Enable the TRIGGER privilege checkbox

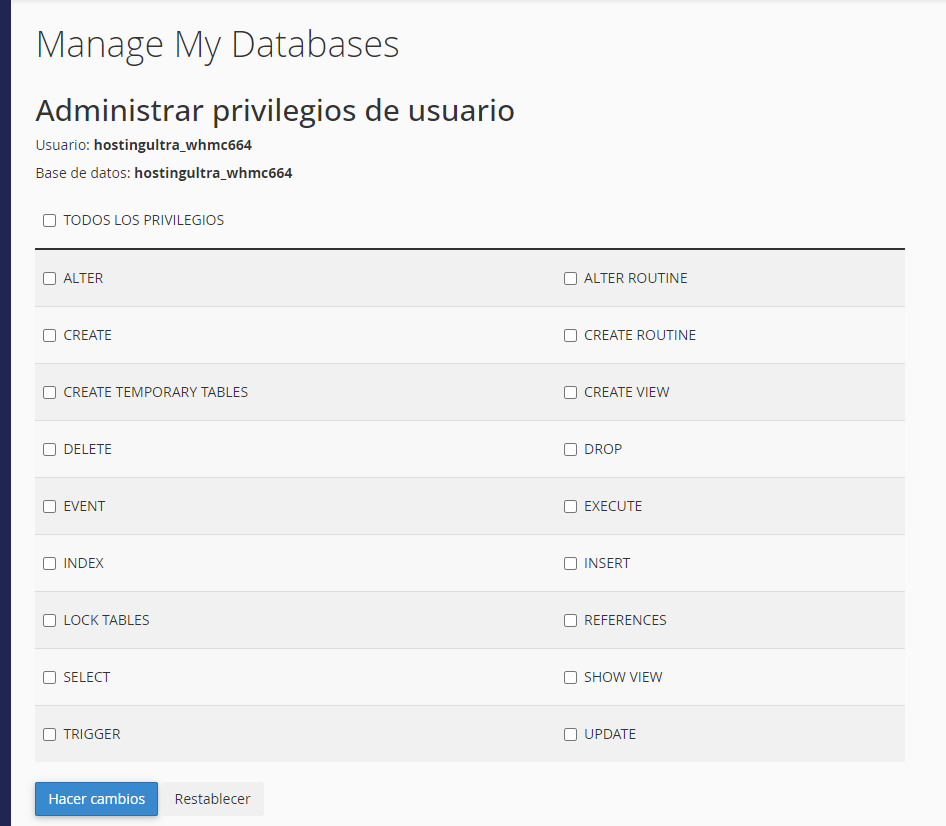point(49,734)
